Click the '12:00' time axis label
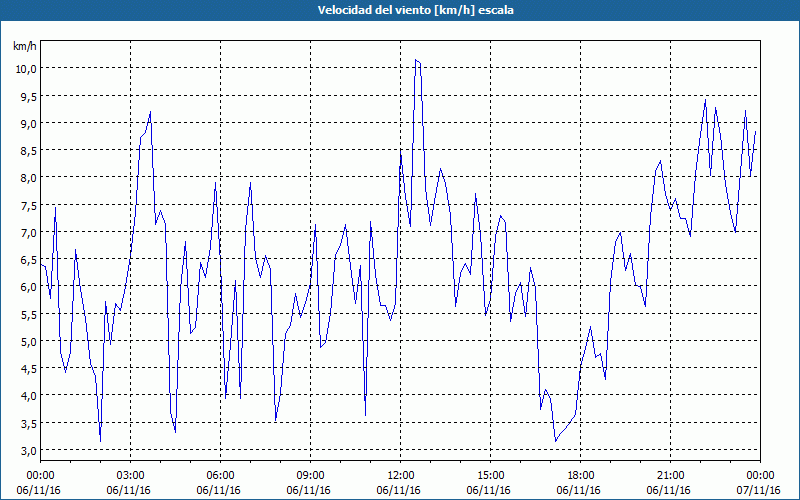 point(401,476)
